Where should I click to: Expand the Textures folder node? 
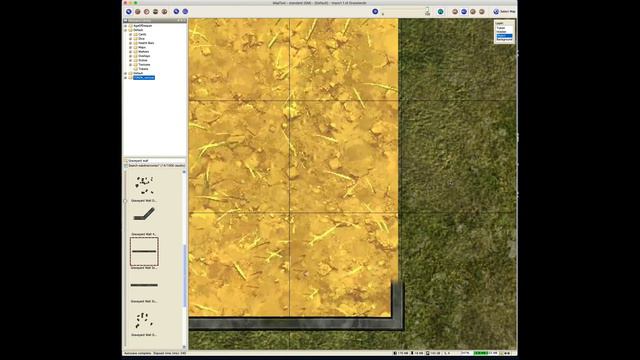pos(131,64)
